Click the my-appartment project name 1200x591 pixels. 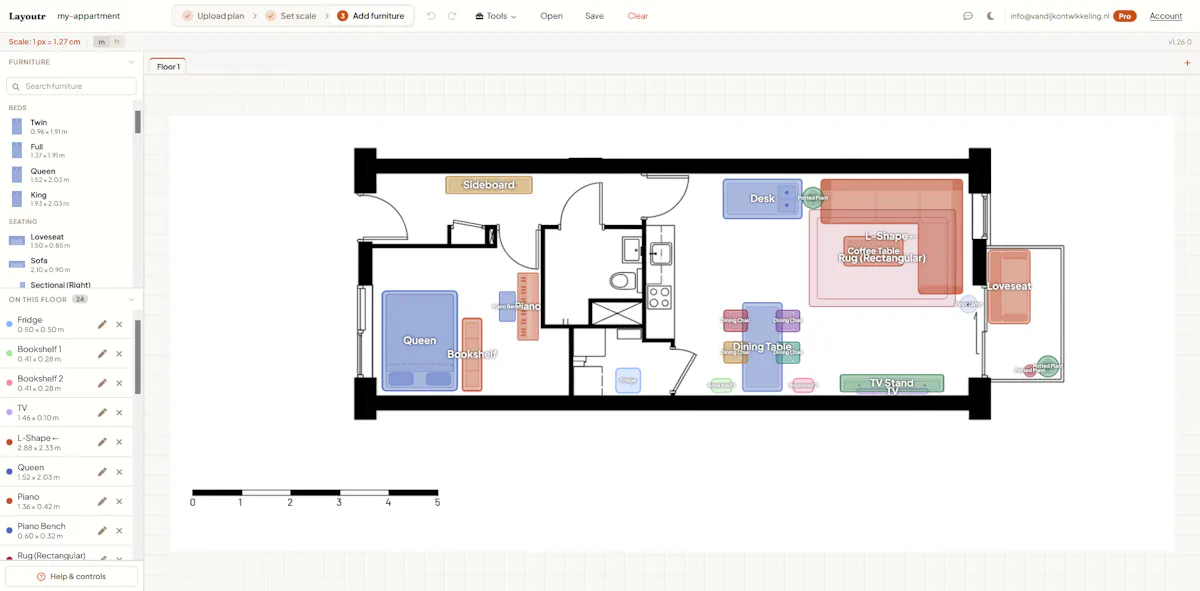click(x=89, y=16)
